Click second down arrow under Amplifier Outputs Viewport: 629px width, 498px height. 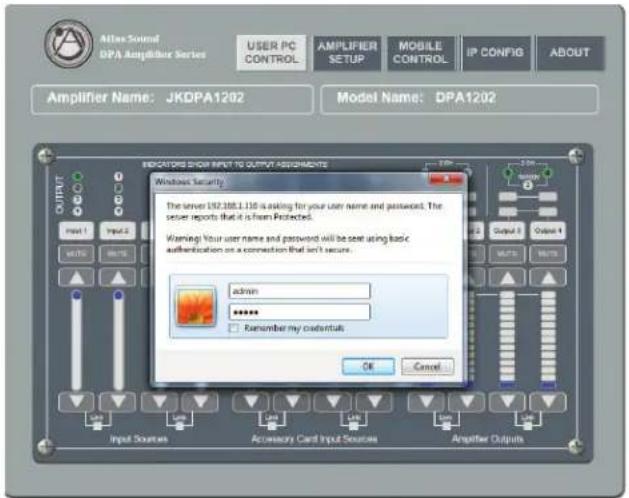click(467, 402)
